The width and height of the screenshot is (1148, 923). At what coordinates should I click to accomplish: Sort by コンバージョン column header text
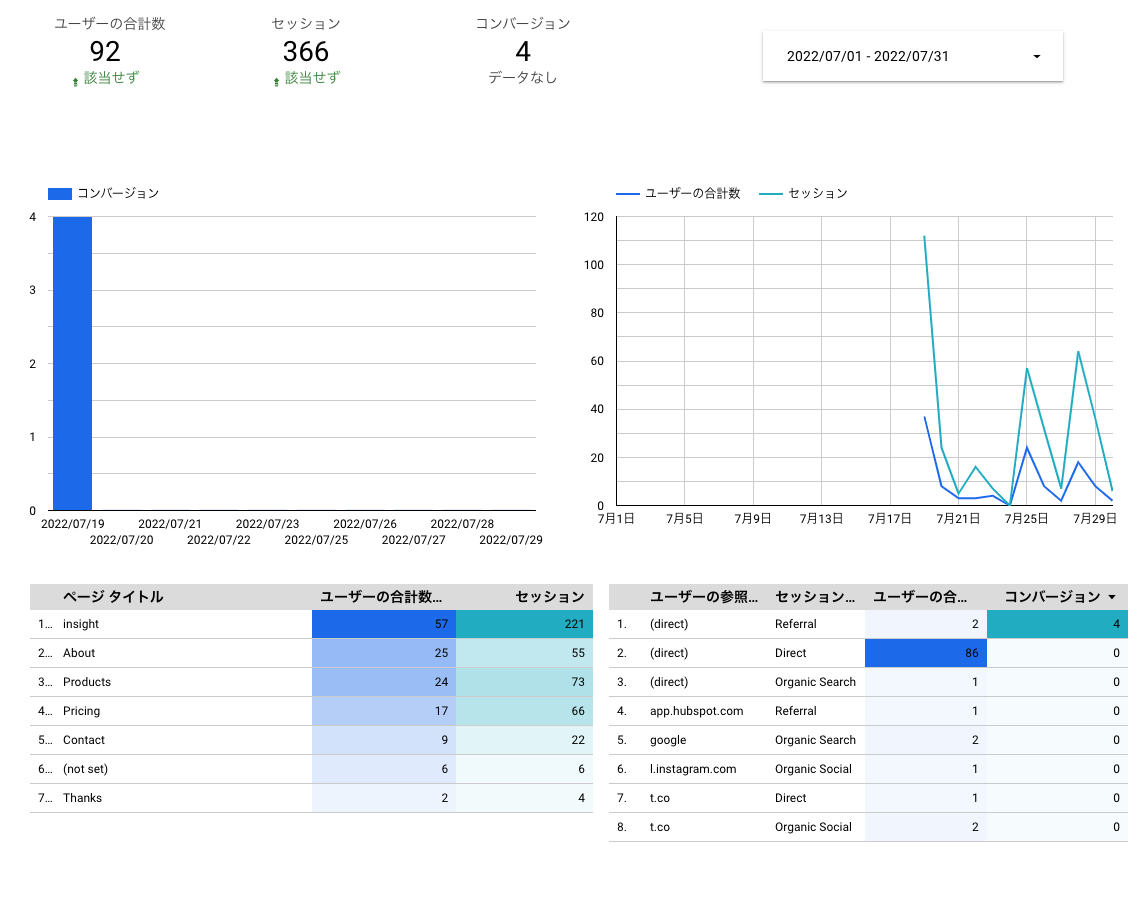point(1052,597)
